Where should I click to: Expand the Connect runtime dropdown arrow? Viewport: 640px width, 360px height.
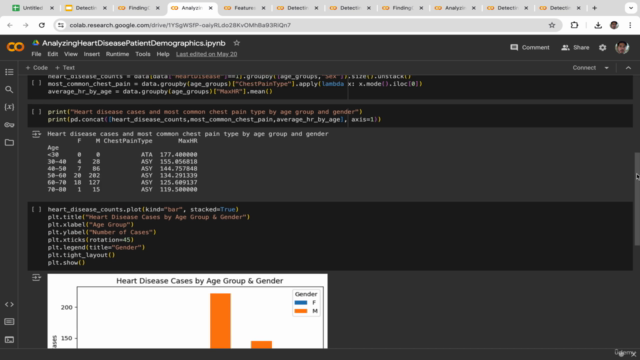coord(607,68)
